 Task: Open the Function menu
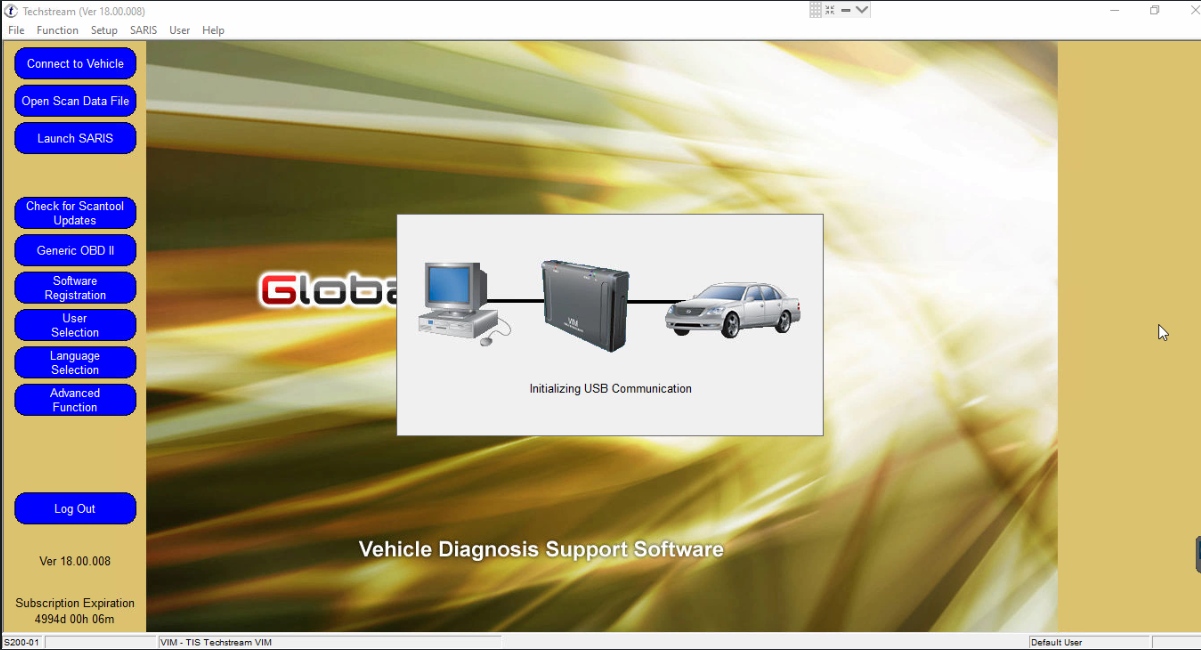(x=57, y=30)
